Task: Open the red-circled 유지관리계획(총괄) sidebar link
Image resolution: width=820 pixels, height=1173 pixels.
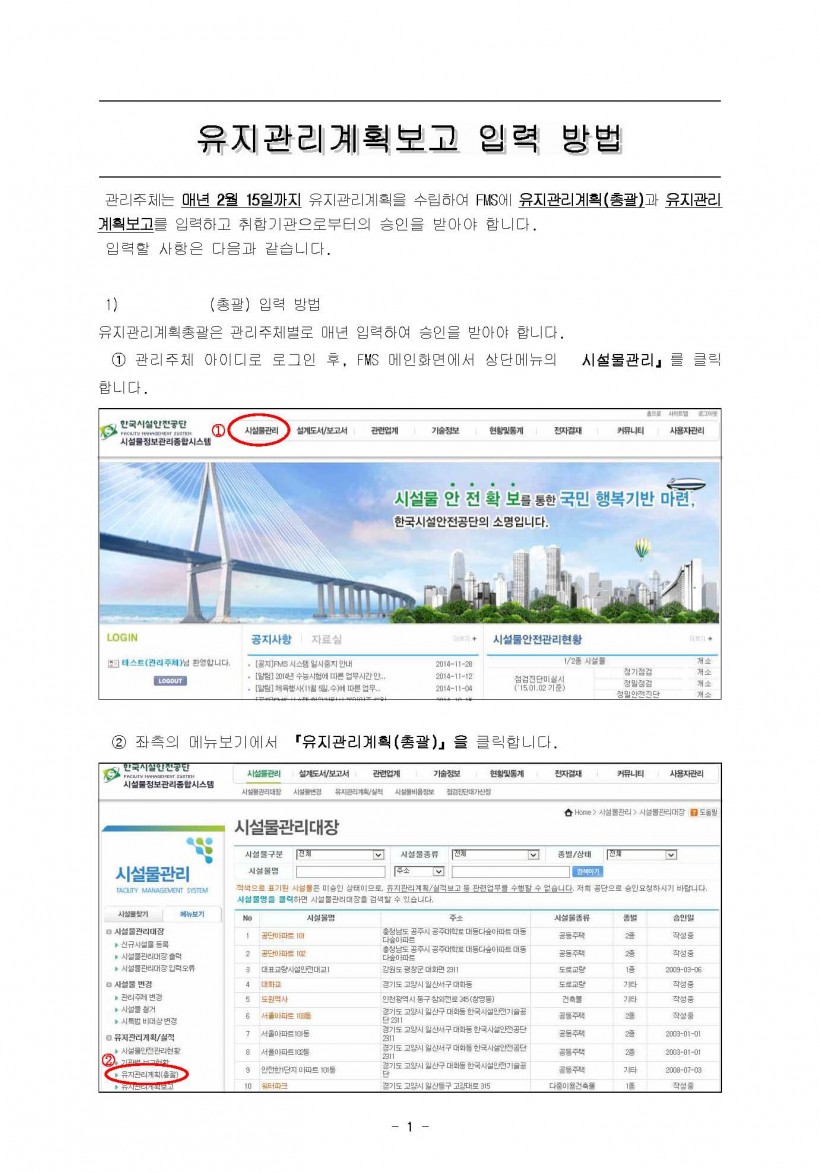Action: click(x=148, y=1074)
